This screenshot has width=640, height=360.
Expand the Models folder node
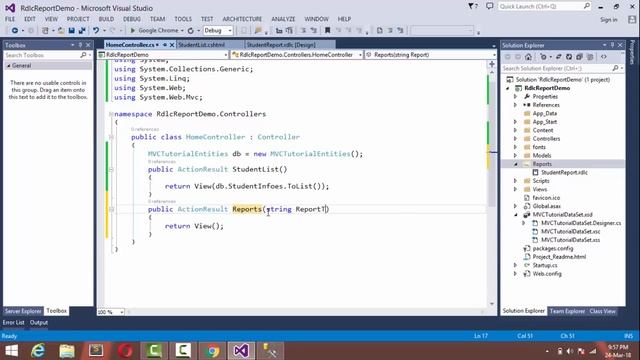click(x=516, y=156)
